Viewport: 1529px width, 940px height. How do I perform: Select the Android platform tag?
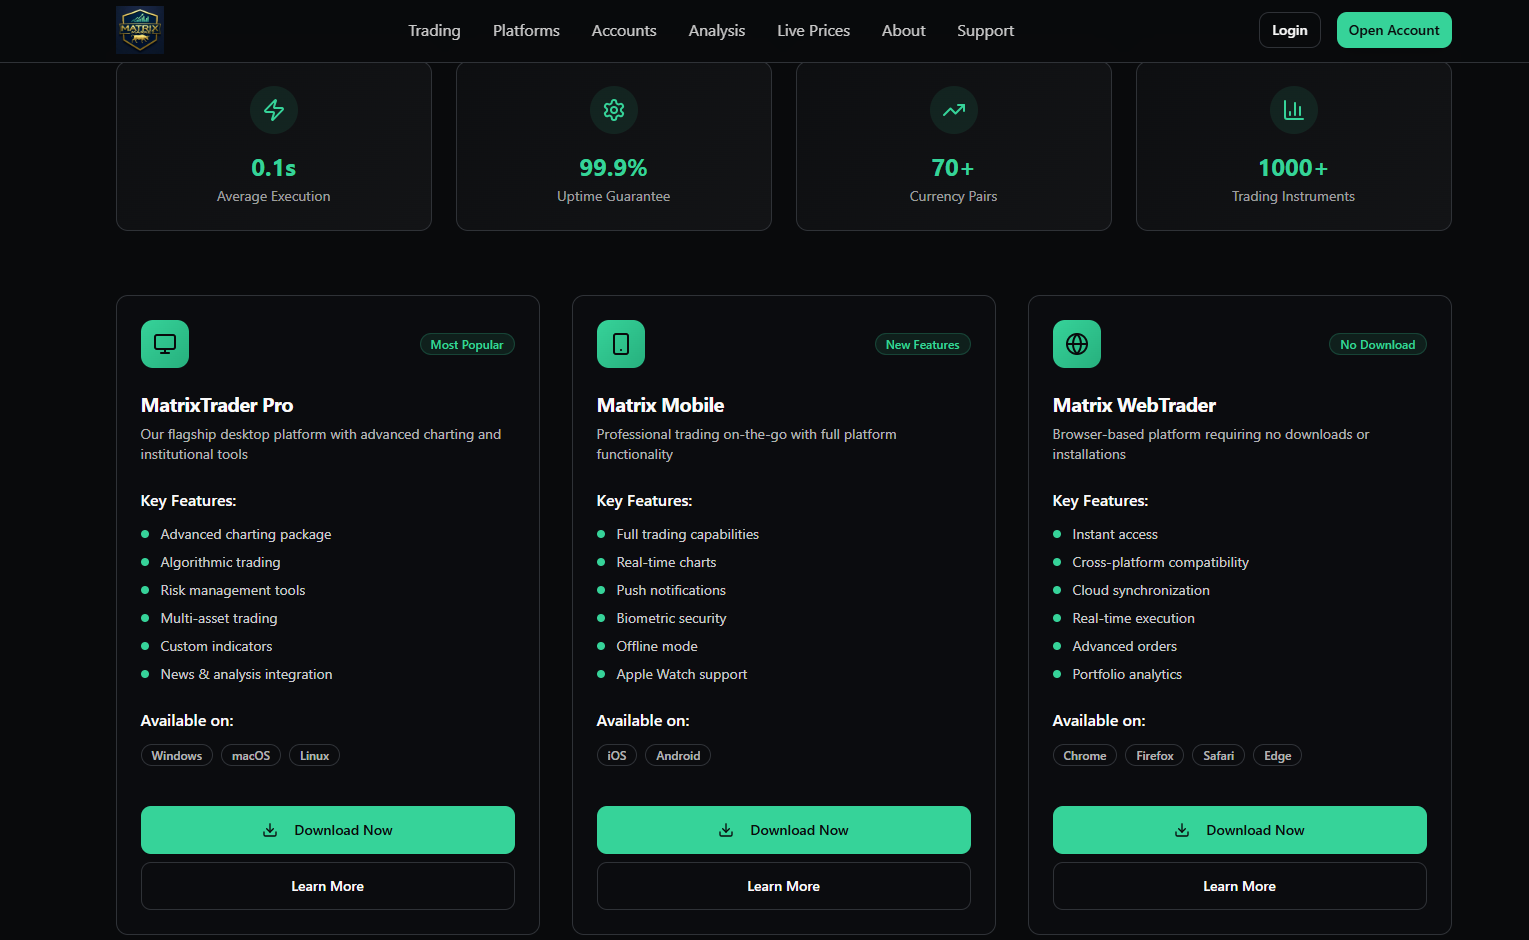(678, 756)
